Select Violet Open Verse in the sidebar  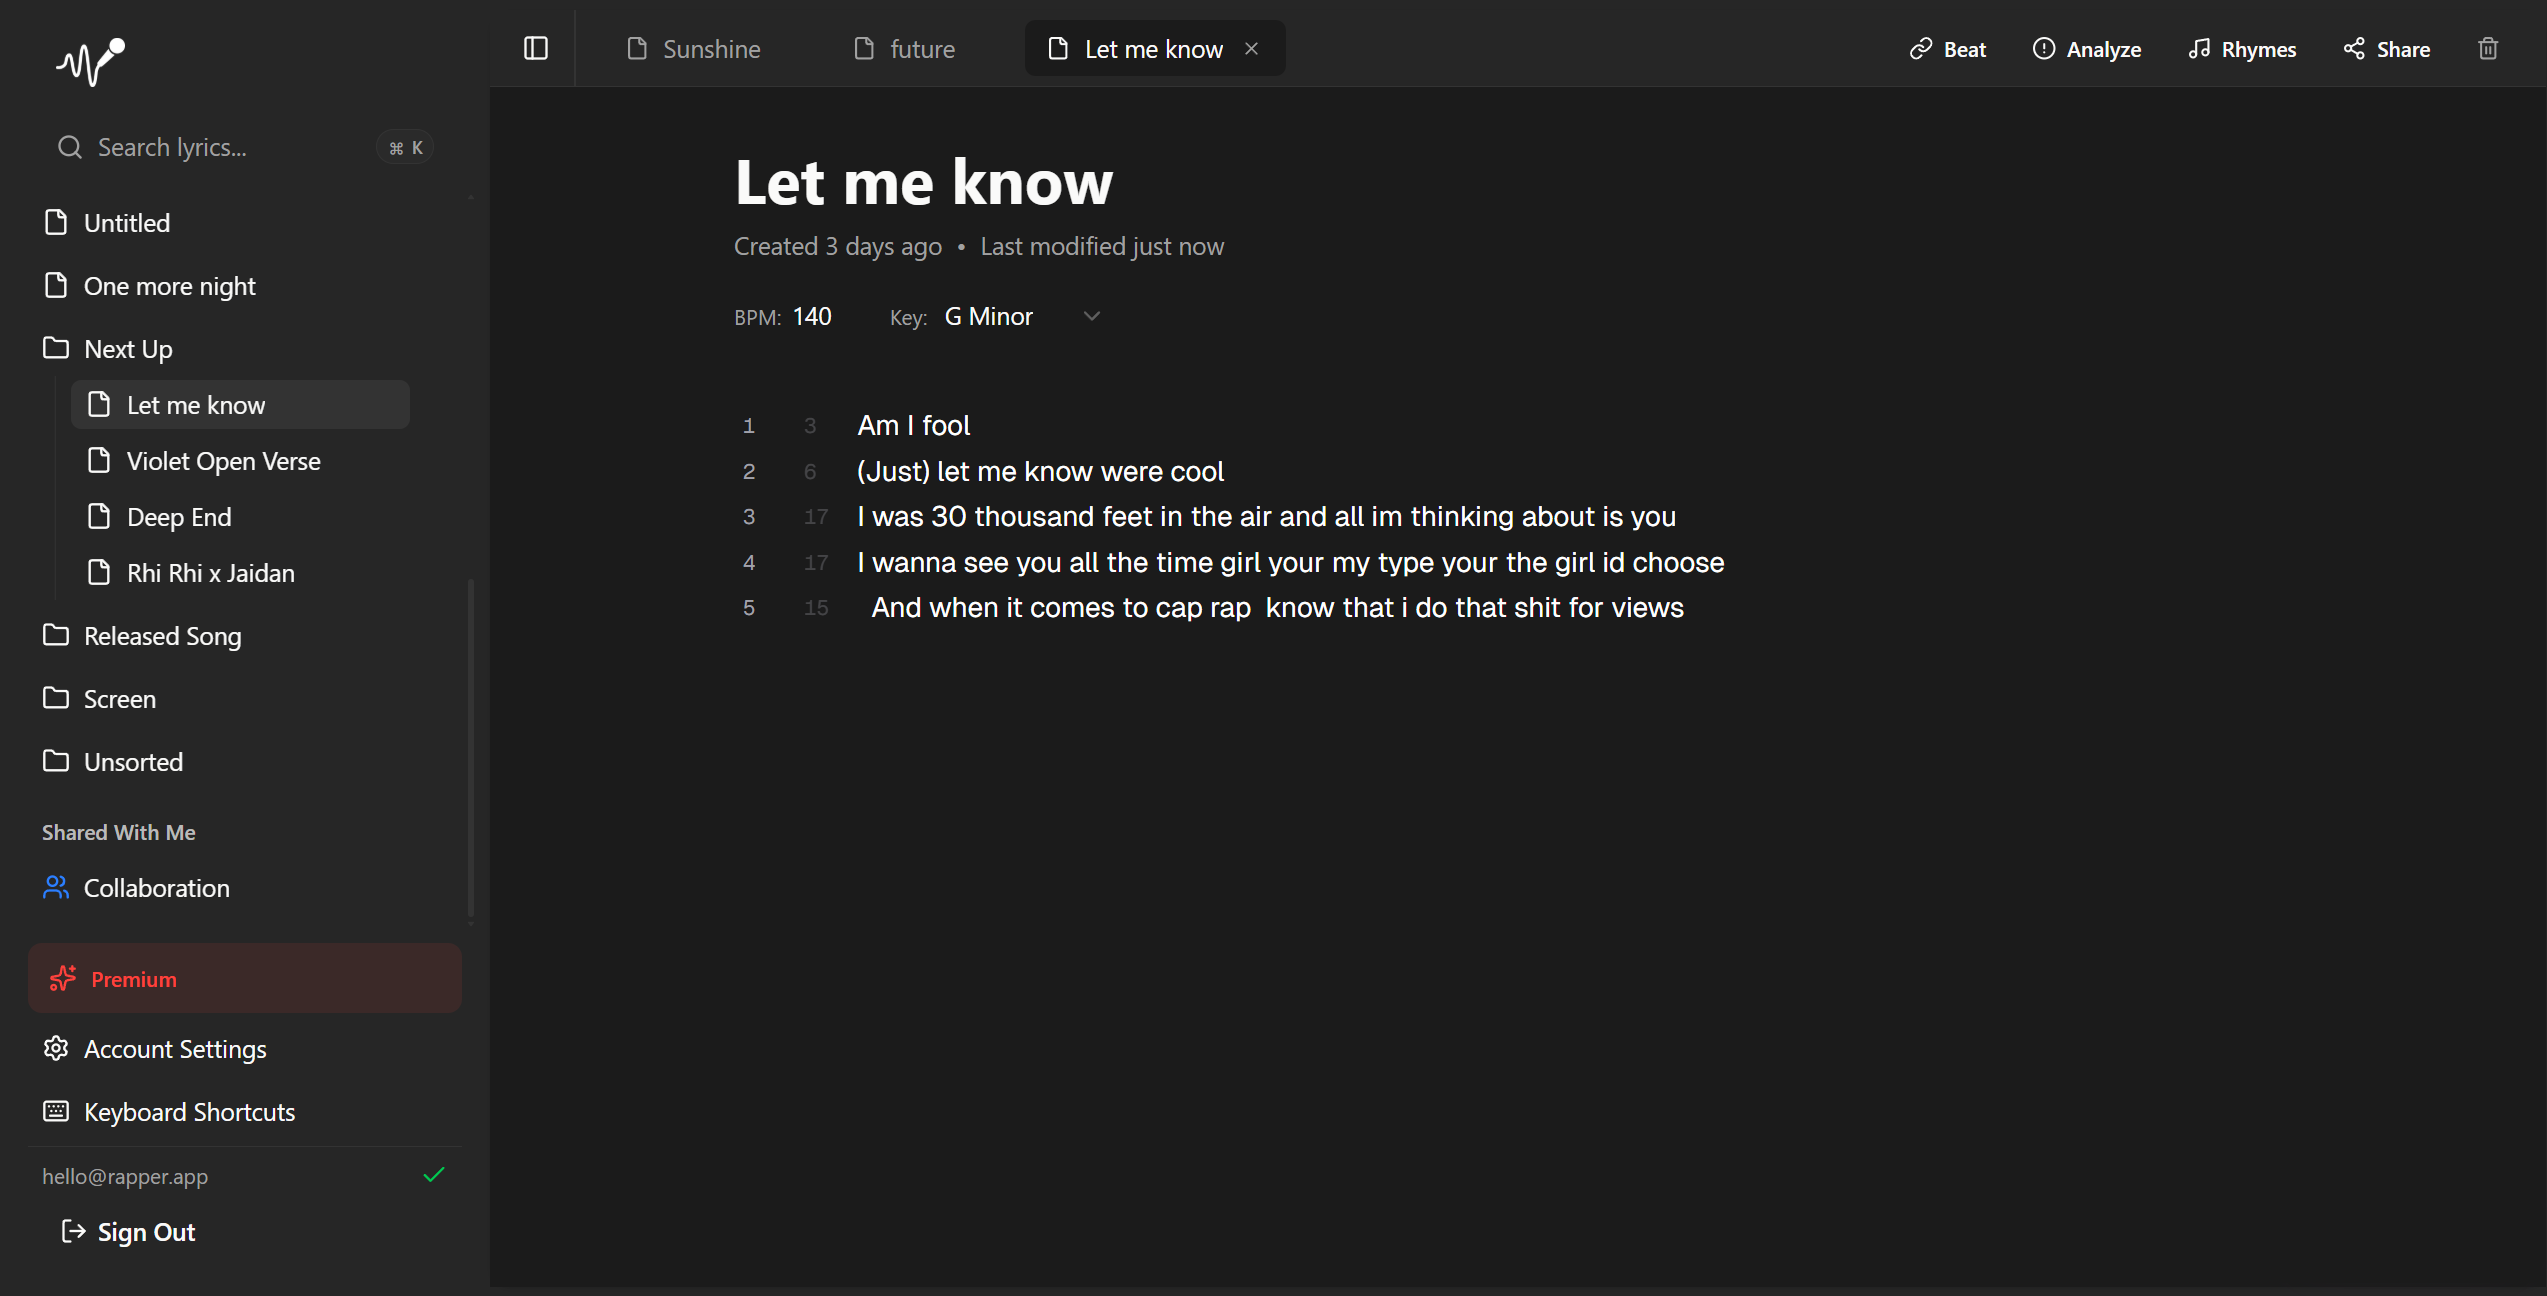tap(223, 461)
